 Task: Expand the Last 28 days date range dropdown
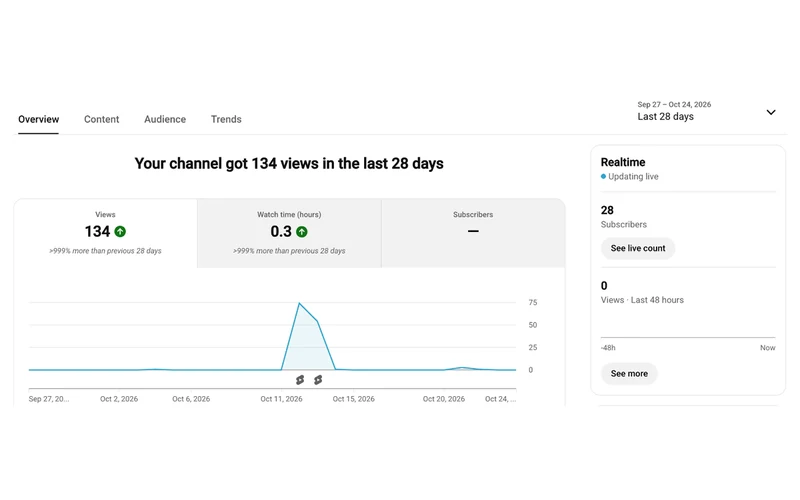[706, 111]
